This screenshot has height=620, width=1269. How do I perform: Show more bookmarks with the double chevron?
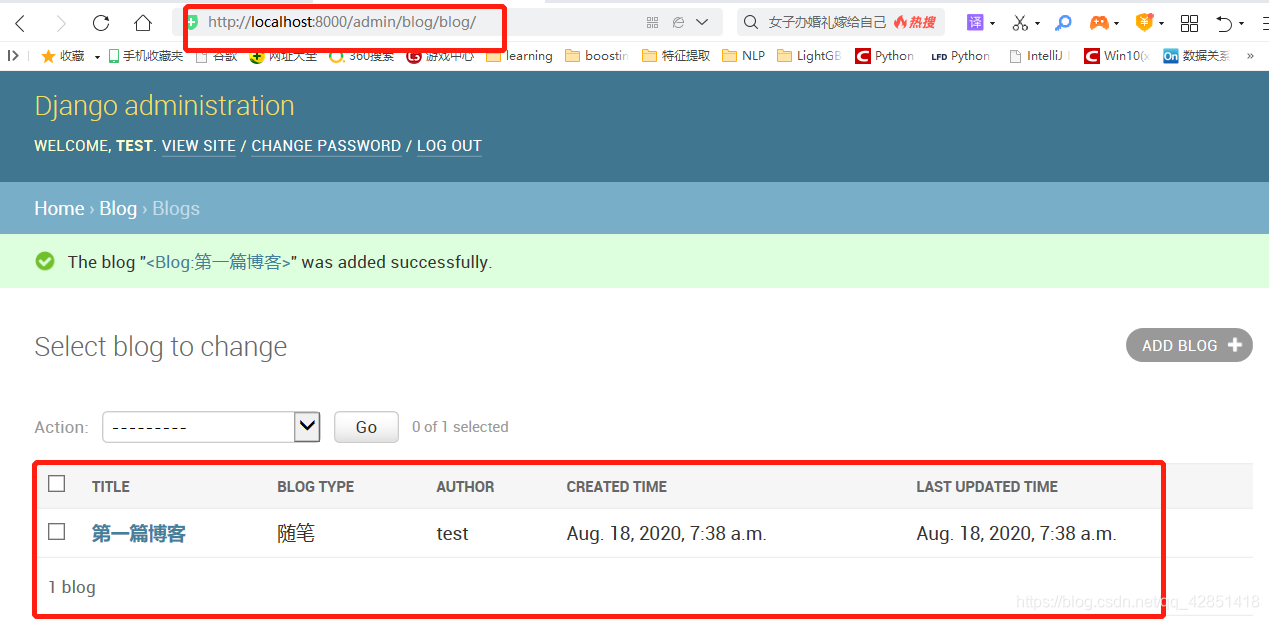coord(1250,56)
